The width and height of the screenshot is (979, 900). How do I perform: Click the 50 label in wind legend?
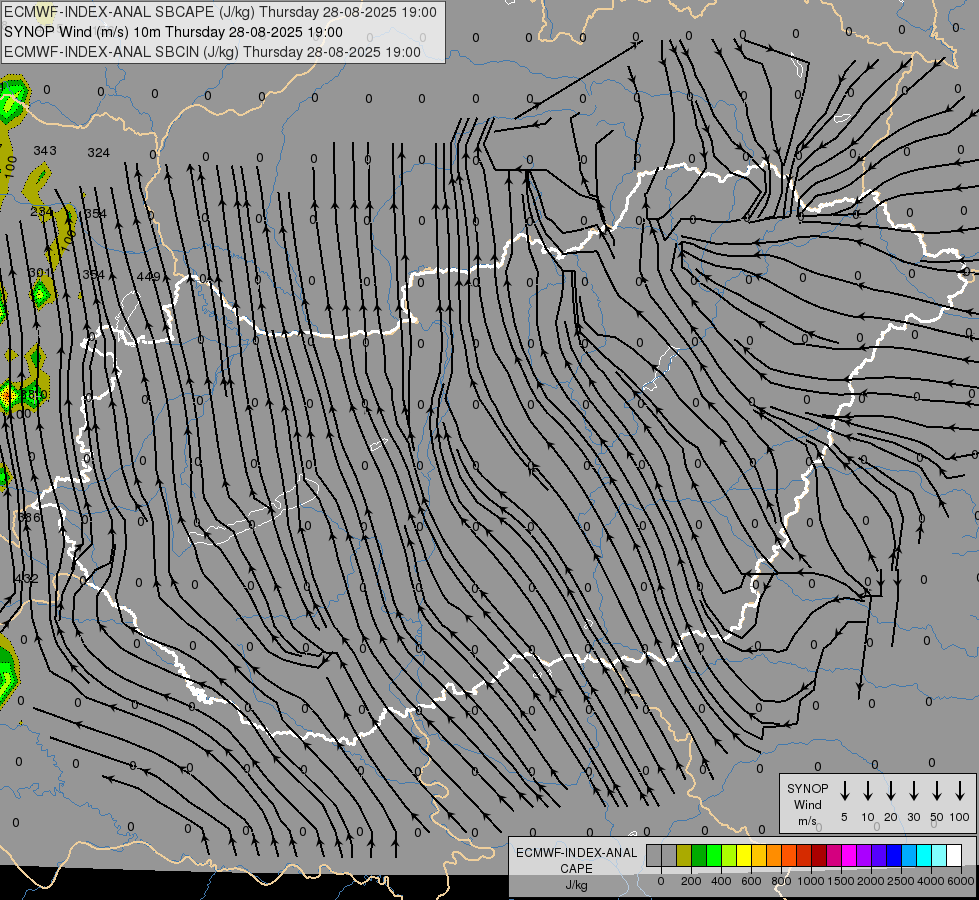point(937,817)
